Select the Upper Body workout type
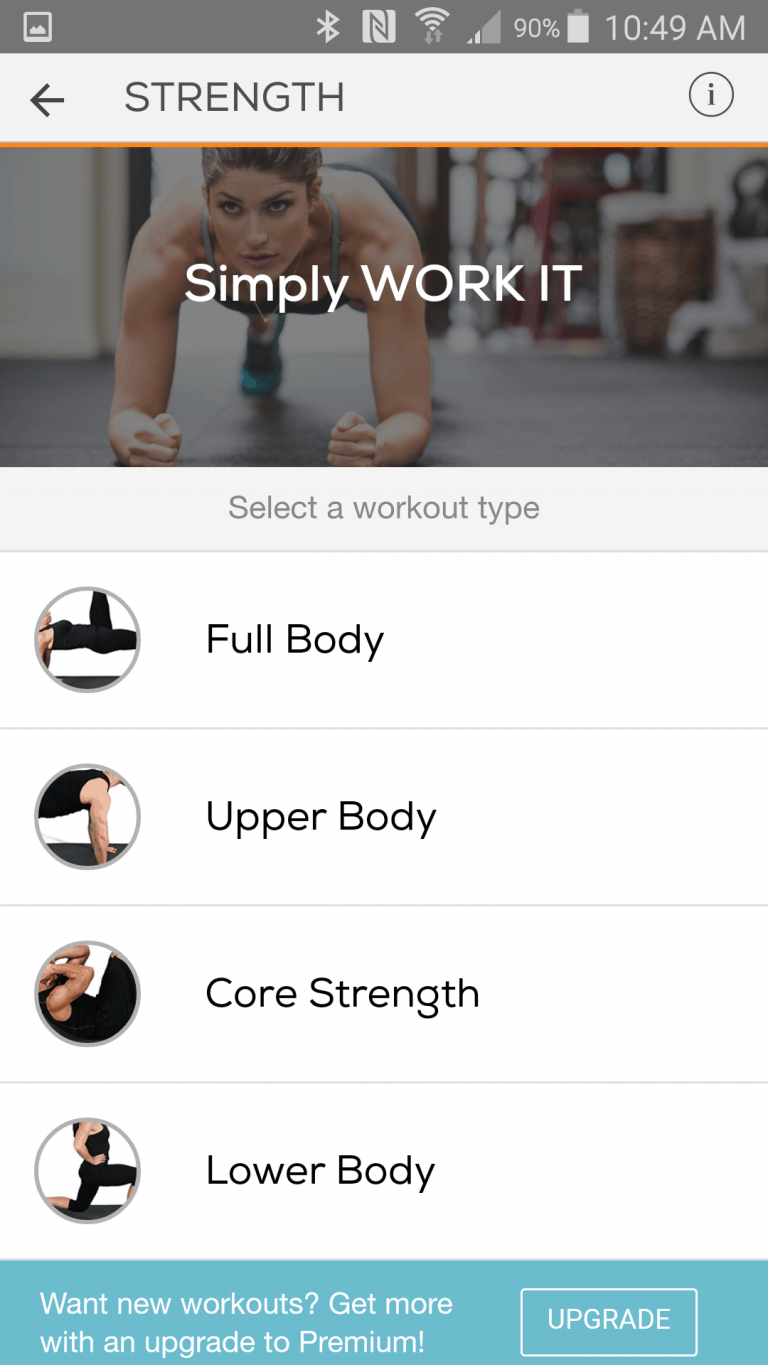This screenshot has height=1365, width=768. 384,817
